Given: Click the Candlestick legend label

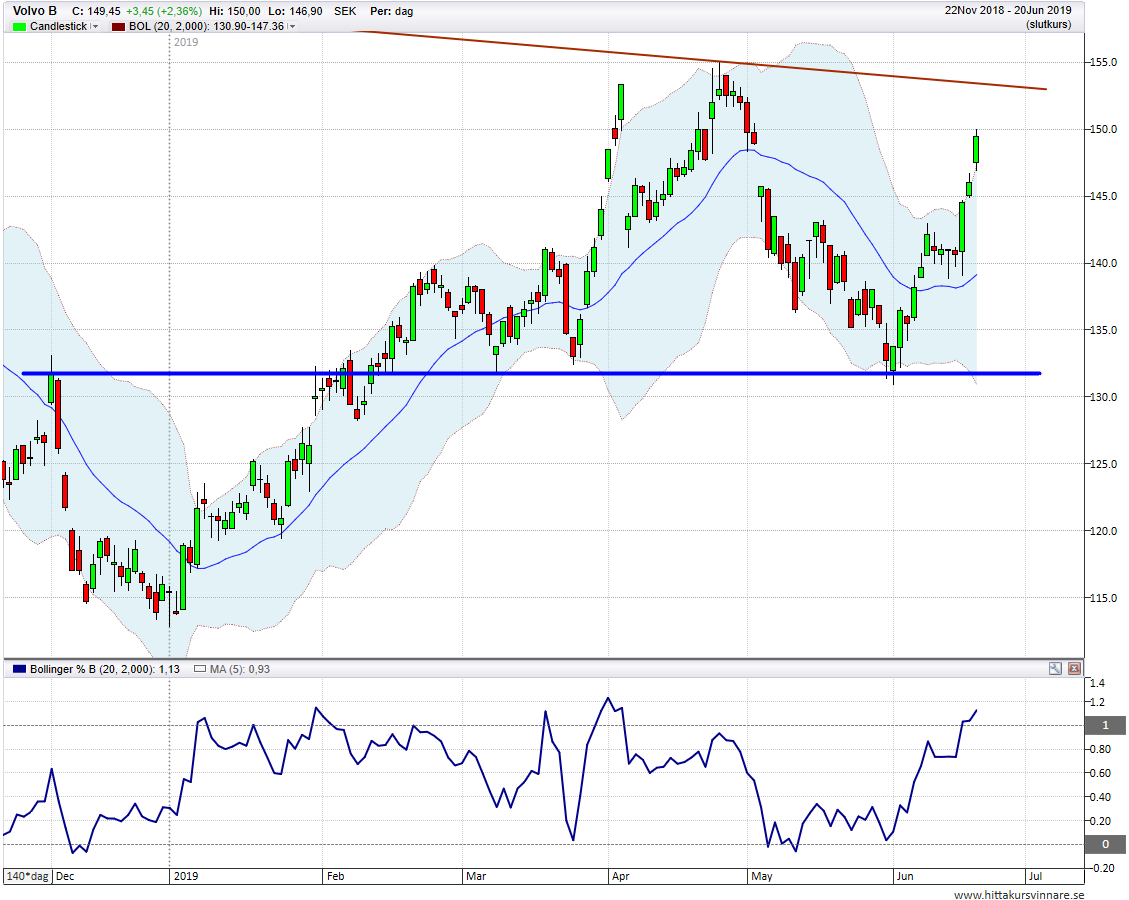Looking at the screenshot, I should [58, 26].
